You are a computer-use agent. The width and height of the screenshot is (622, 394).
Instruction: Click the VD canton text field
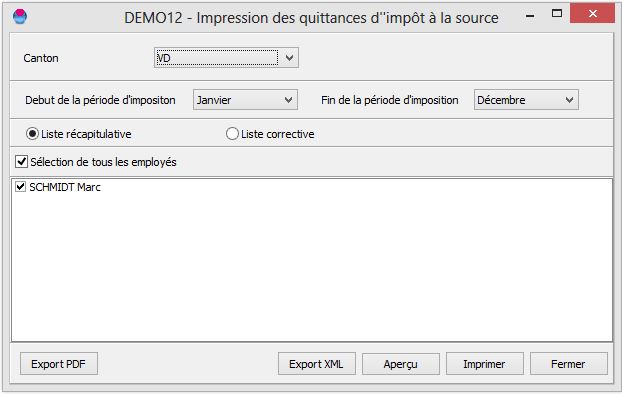(x=217, y=58)
